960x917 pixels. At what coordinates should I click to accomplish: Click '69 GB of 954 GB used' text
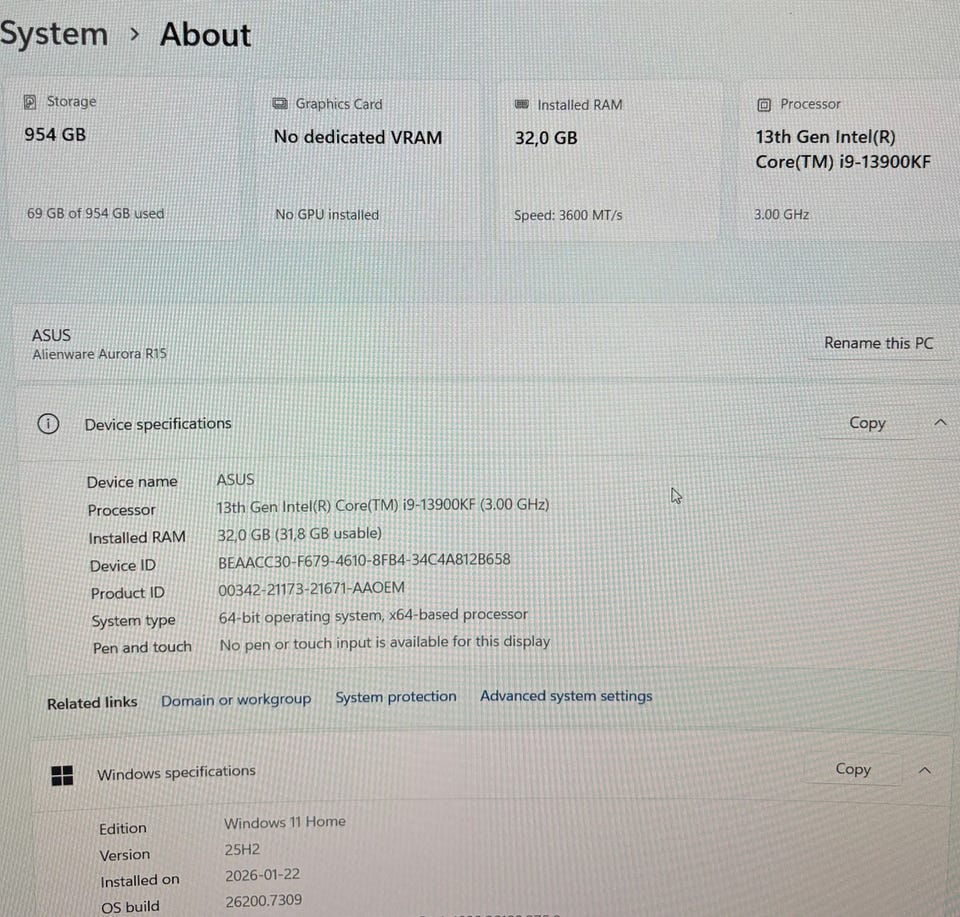point(96,214)
